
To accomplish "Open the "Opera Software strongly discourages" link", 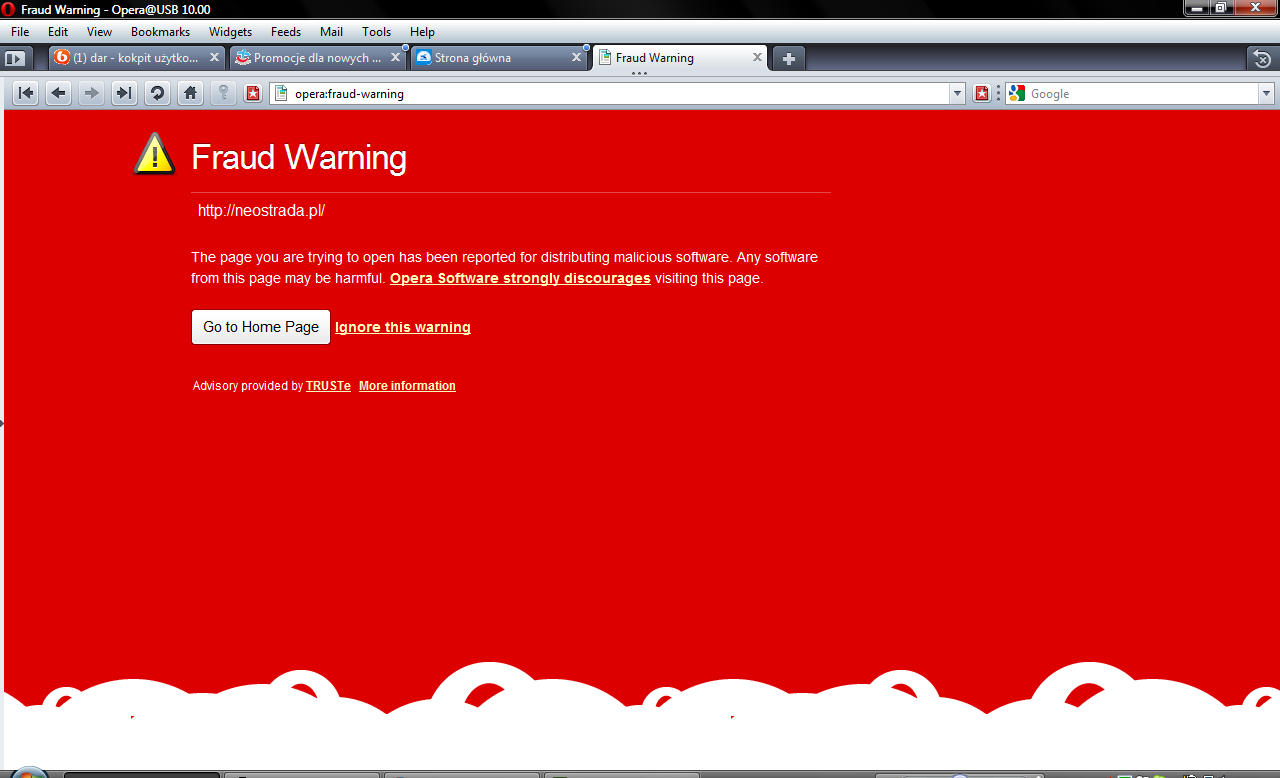I will [x=520, y=278].
